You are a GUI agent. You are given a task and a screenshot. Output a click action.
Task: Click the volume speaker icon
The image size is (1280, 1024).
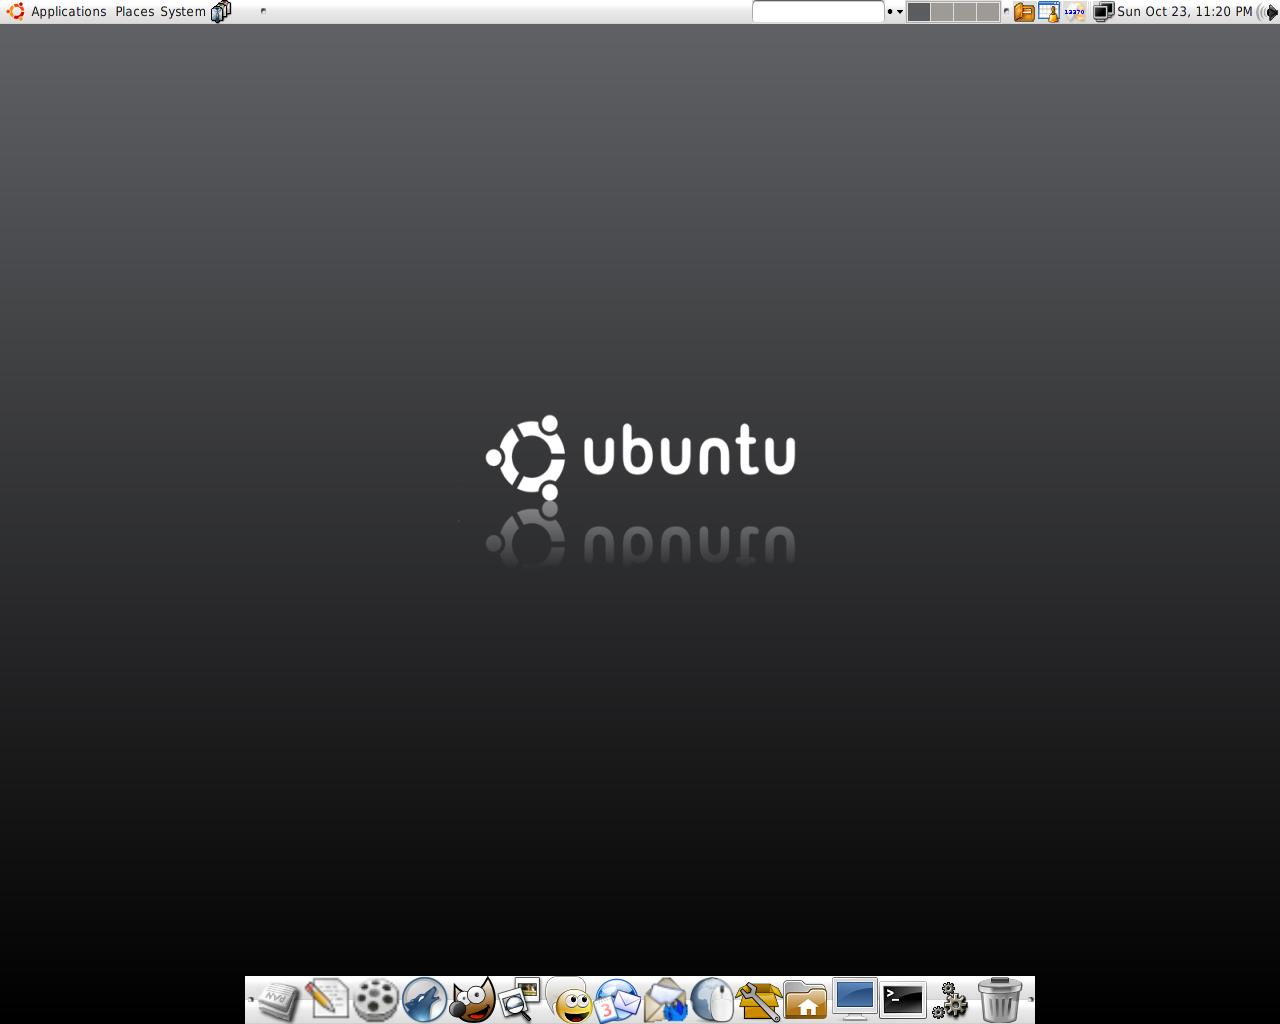[1267, 12]
